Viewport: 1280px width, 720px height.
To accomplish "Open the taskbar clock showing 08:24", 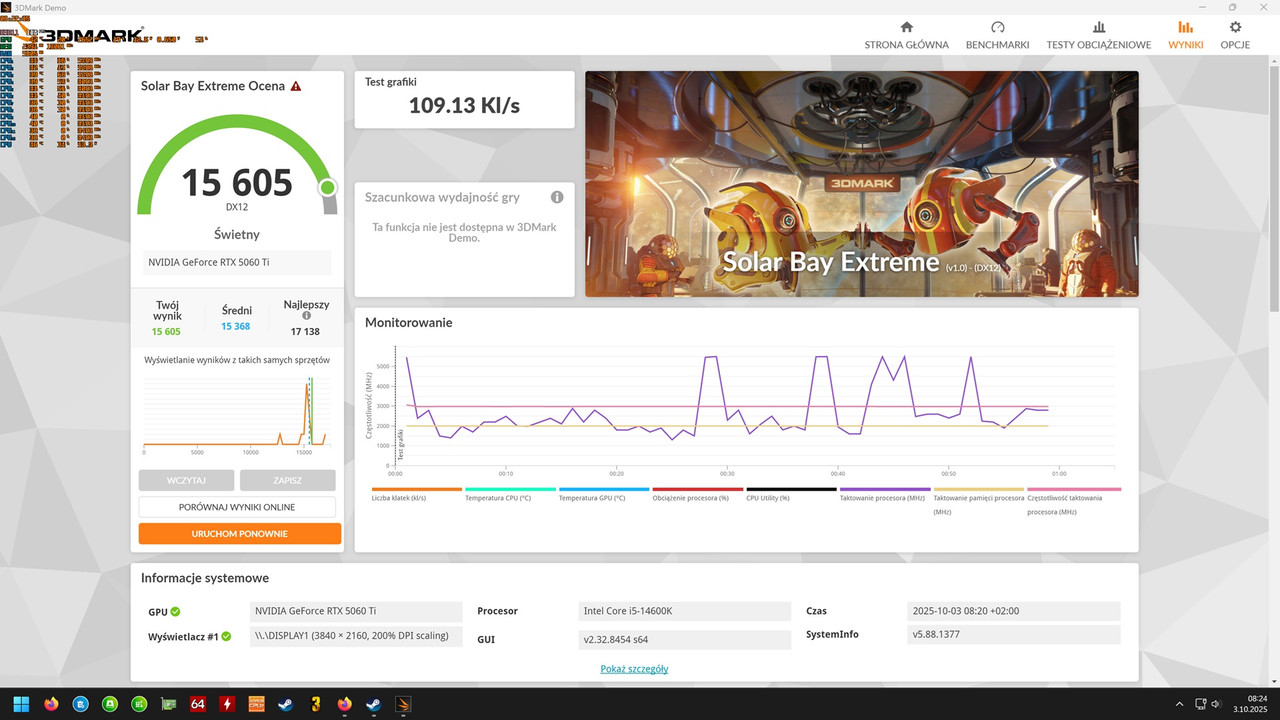I will point(1252,704).
